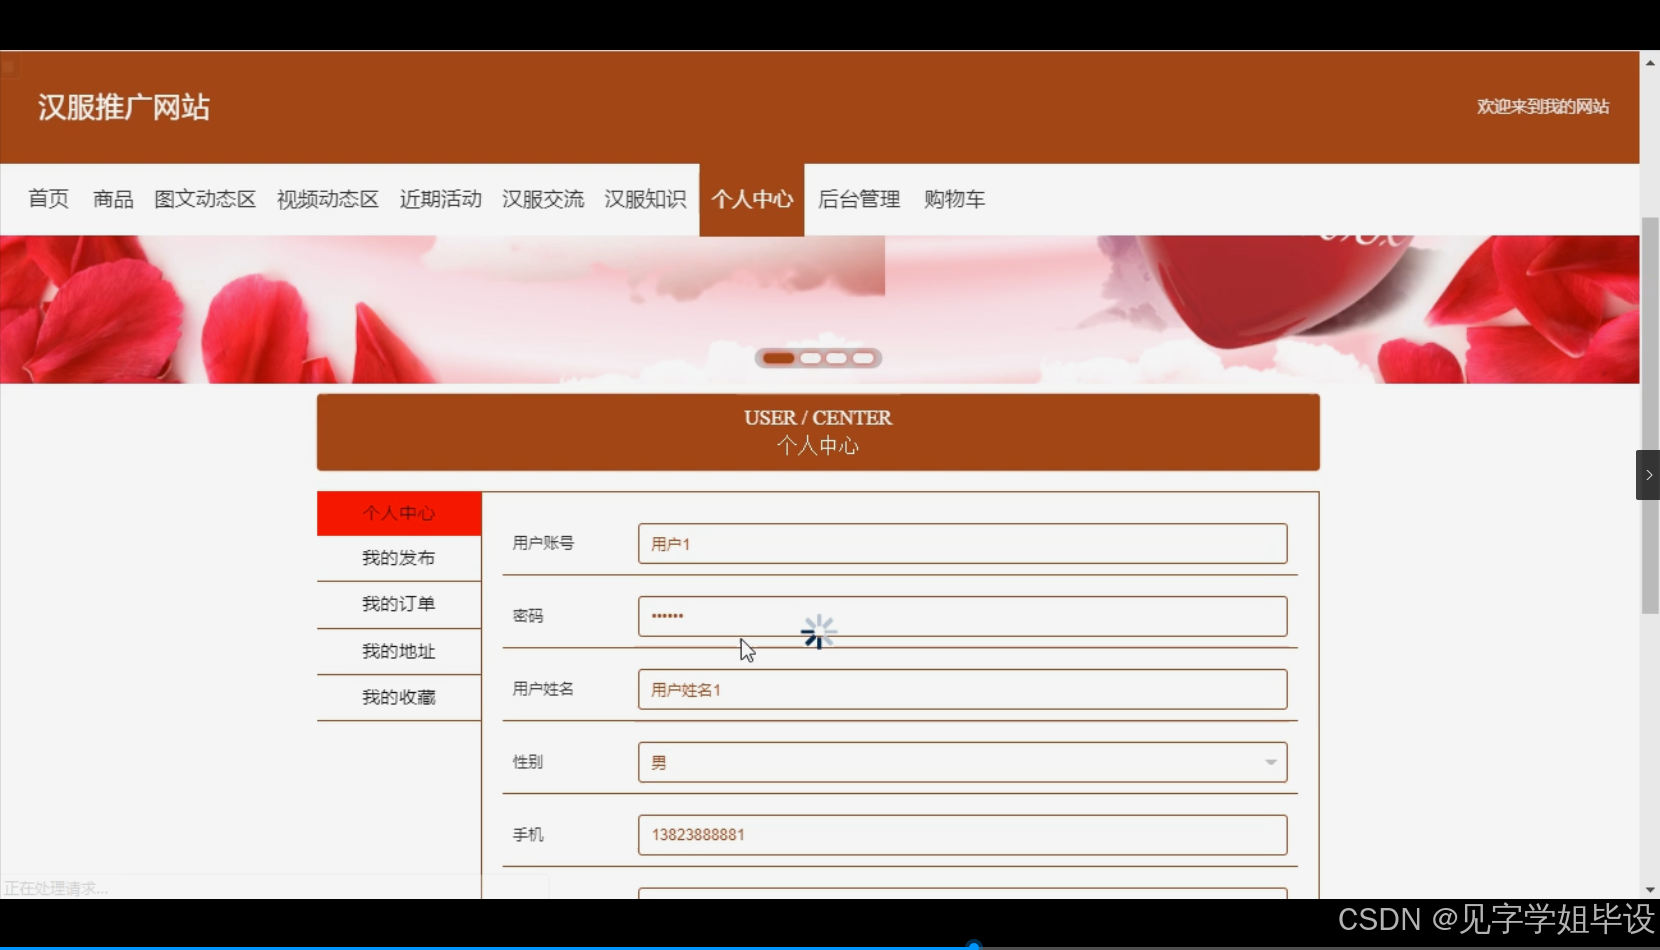Viewport: 1660px width, 950px height.
Task: Click the 汉服推广网站 site title
Action: (x=124, y=107)
